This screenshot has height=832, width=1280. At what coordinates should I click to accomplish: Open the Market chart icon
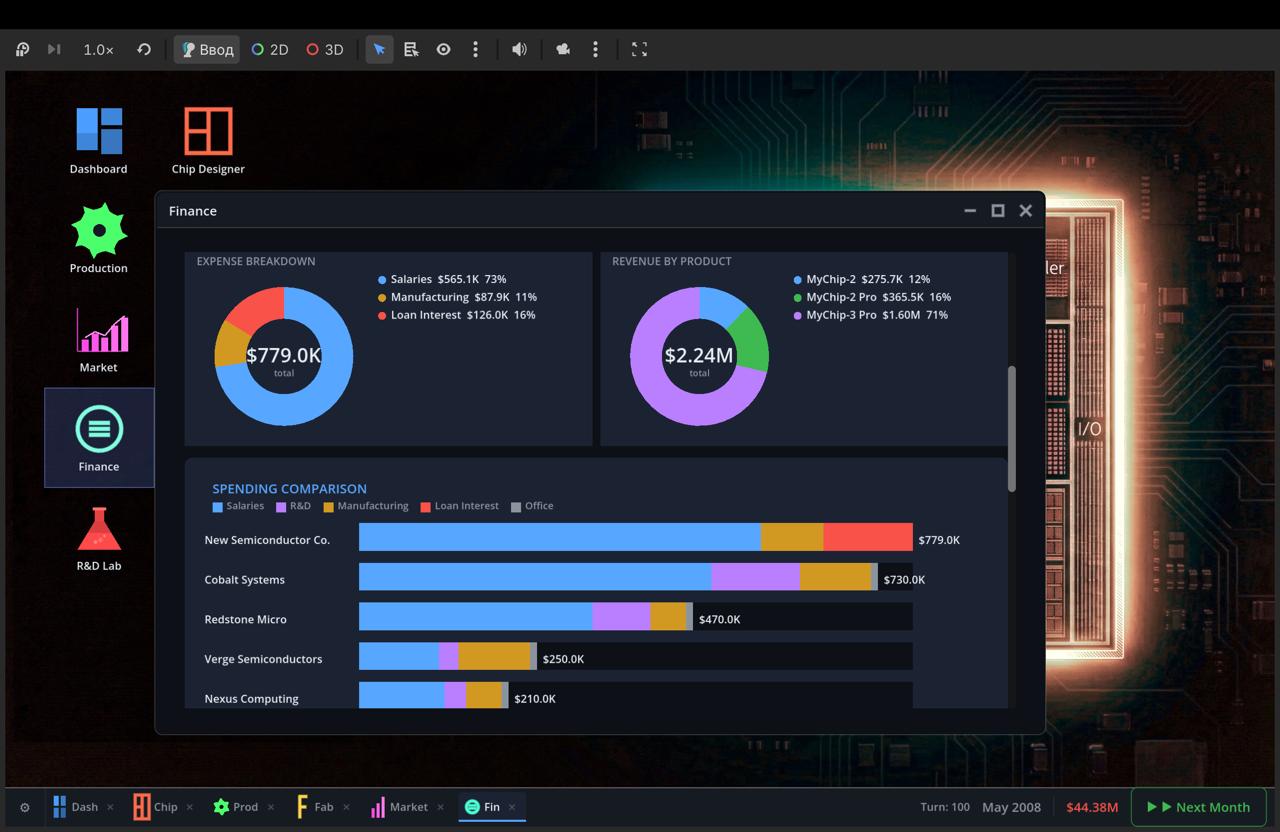click(x=99, y=339)
